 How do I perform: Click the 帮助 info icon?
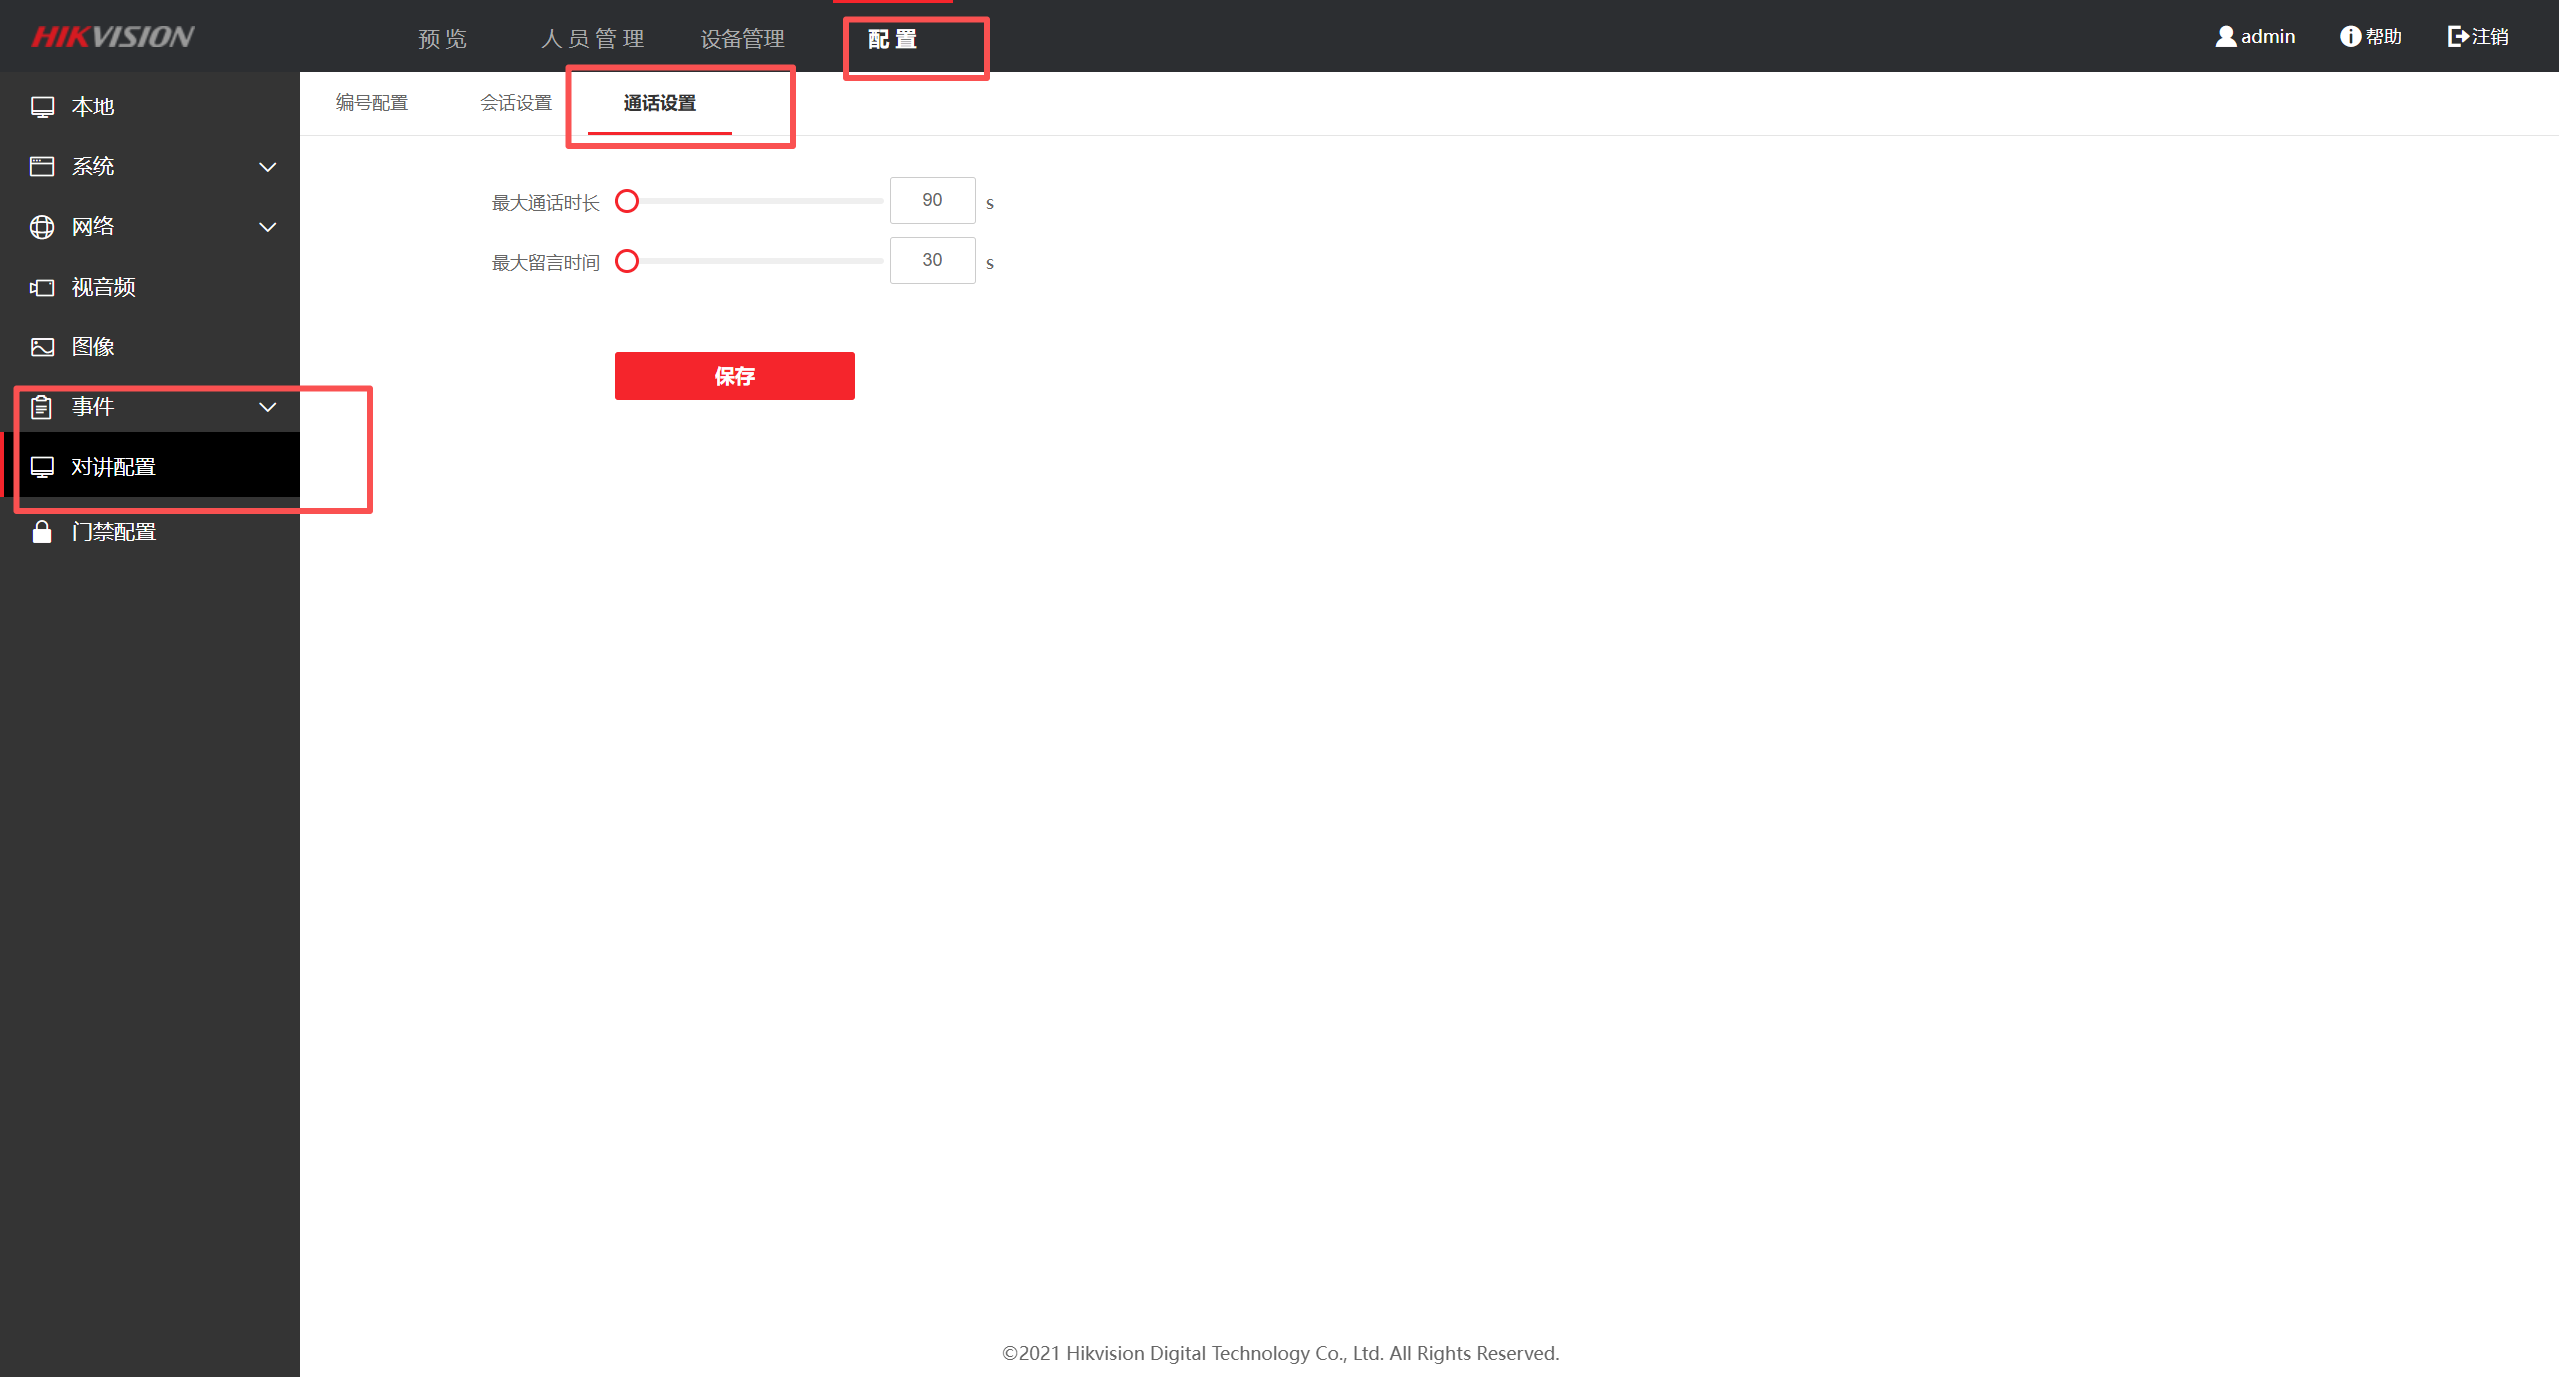(2350, 37)
